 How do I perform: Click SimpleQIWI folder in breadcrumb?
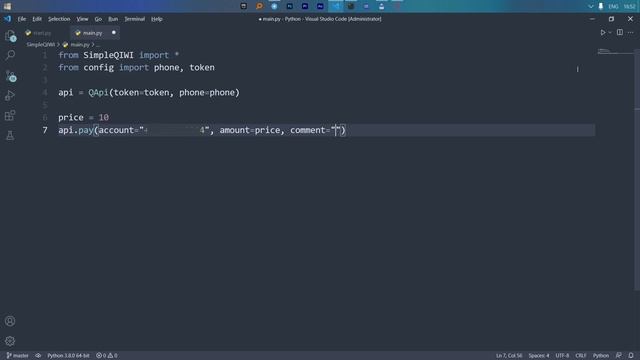point(40,44)
